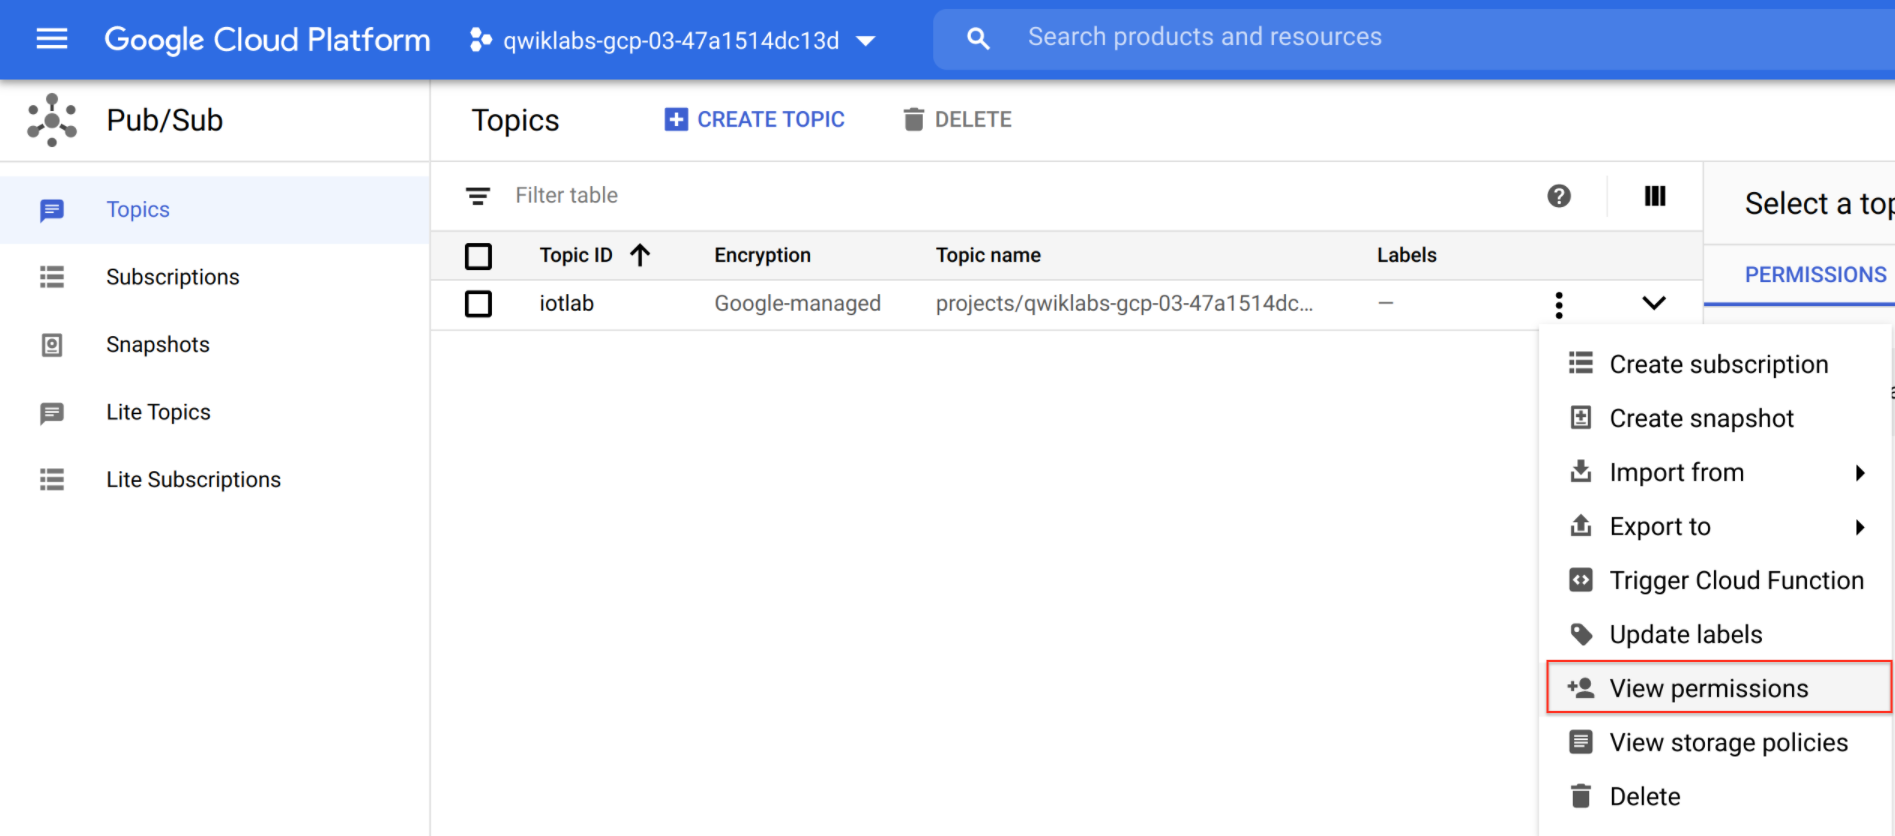Select Topics in the left sidebar
Image resolution: width=1895 pixels, height=836 pixels.
(x=215, y=210)
